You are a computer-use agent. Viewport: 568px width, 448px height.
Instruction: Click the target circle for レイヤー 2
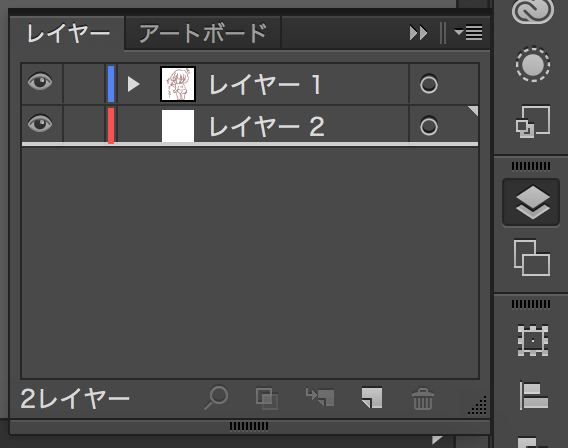429,126
